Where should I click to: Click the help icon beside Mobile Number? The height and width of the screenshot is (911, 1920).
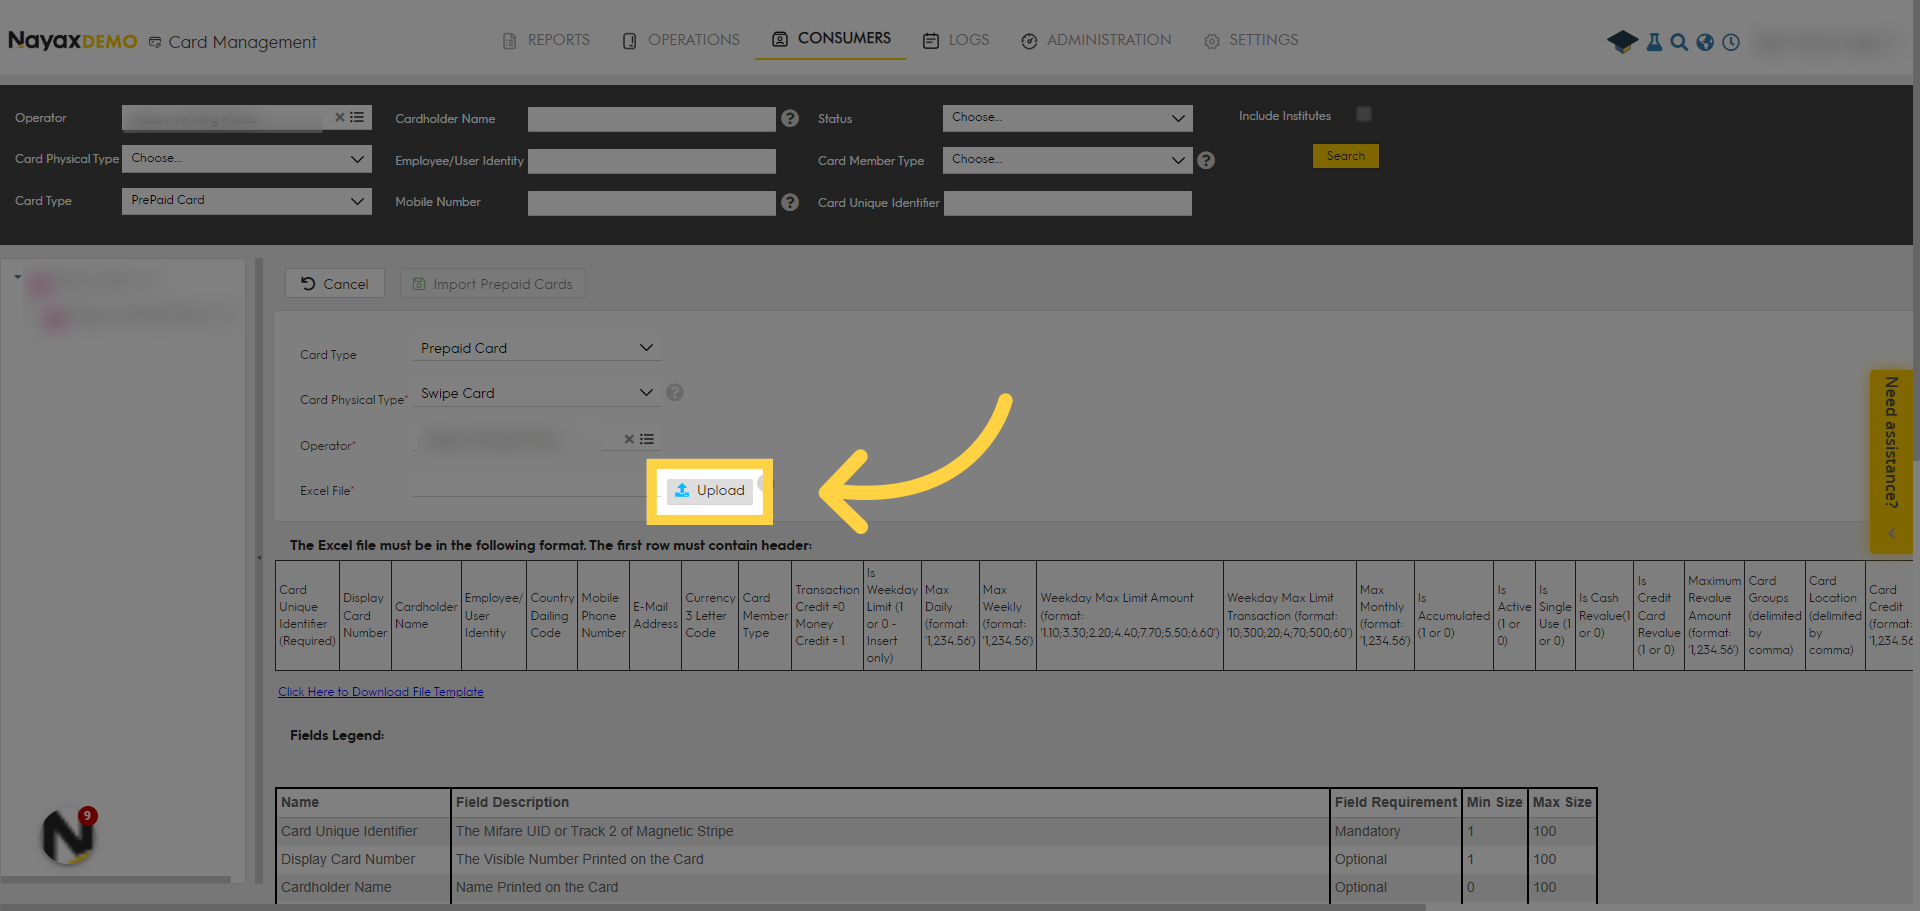[x=790, y=202]
